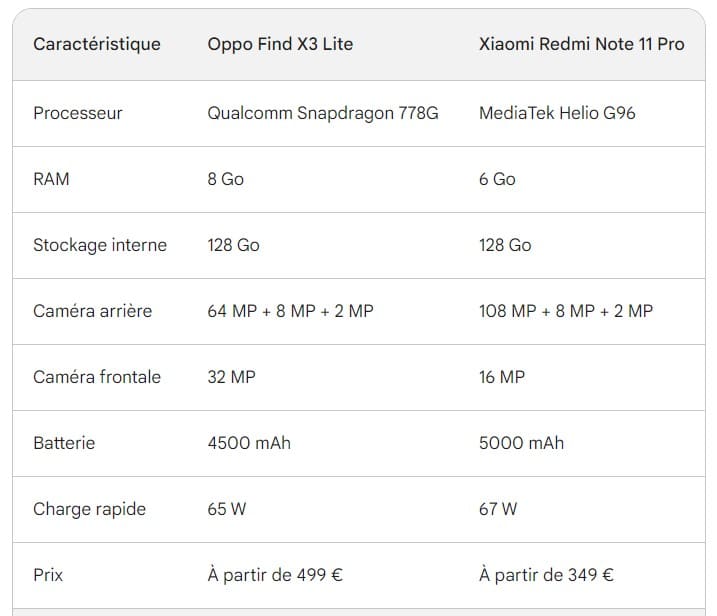Click the MediaTek Helio G96 cell
Viewport: 717px width, 616px height.
(557, 113)
